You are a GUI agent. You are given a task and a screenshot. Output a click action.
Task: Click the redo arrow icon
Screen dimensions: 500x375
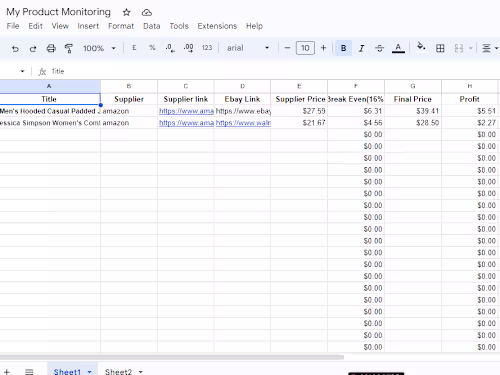pyautogui.click(x=33, y=49)
